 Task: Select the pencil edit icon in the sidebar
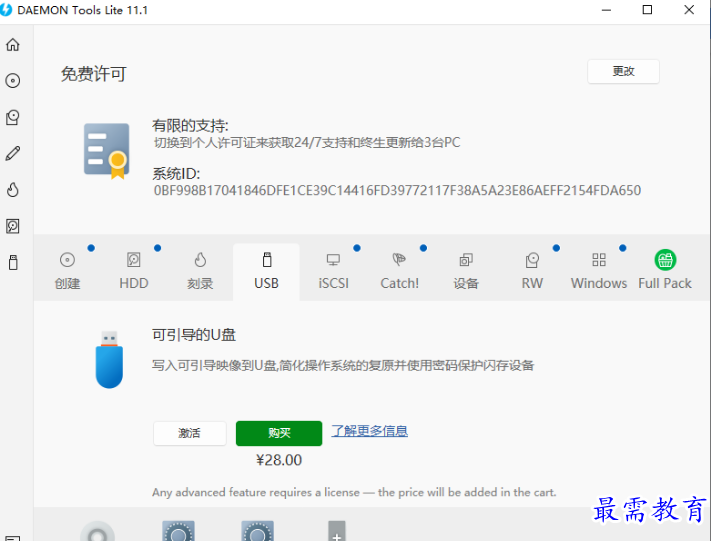[x=13, y=153]
